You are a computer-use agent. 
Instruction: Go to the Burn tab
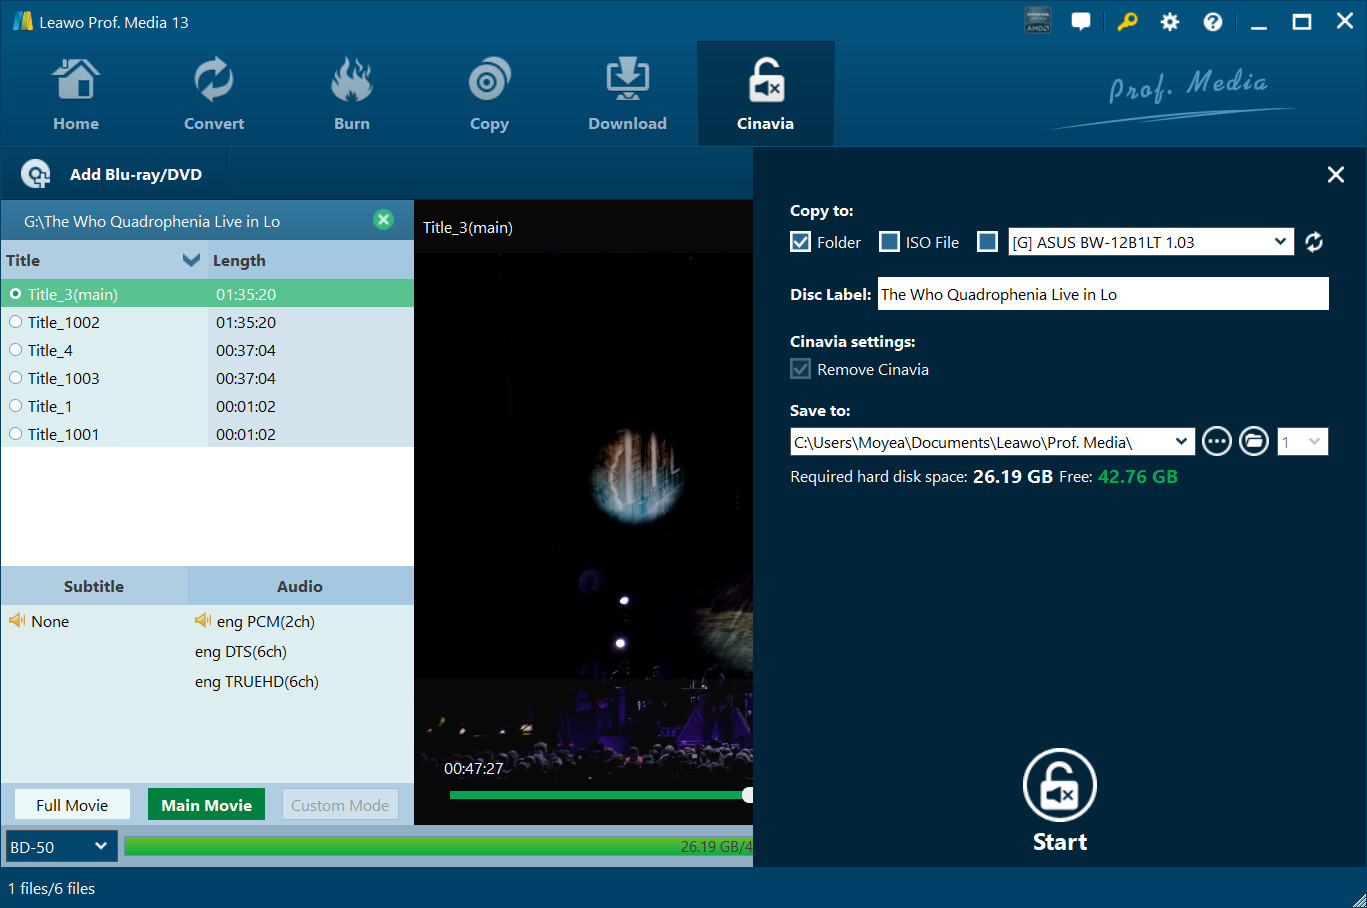click(351, 95)
